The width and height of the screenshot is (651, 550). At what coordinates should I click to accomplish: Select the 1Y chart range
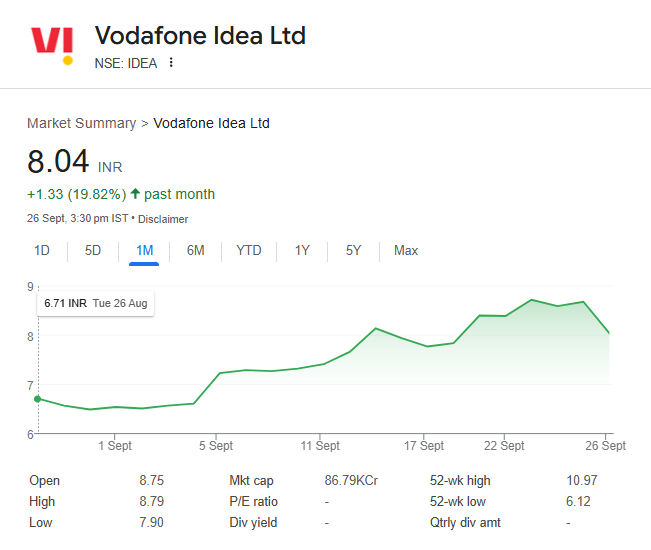click(x=302, y=251)
